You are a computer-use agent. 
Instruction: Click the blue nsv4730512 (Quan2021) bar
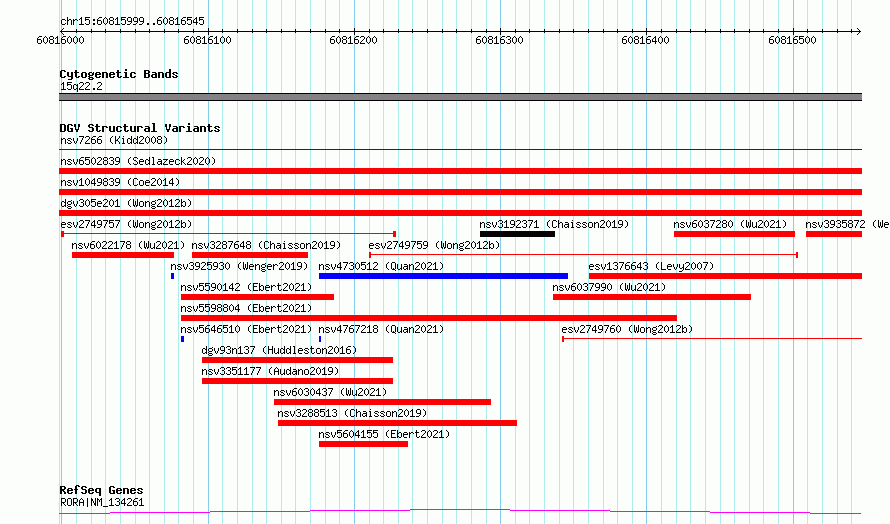[x=443, y=276]
